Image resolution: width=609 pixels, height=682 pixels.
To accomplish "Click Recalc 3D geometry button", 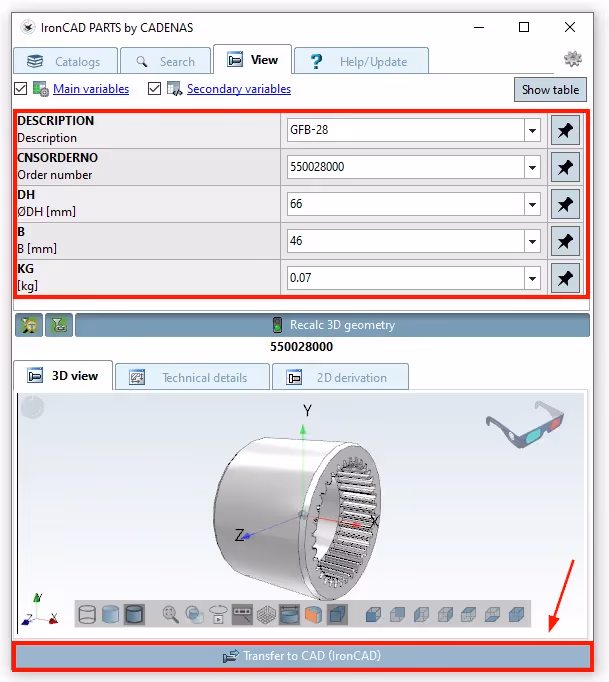I will pos(333,325).
